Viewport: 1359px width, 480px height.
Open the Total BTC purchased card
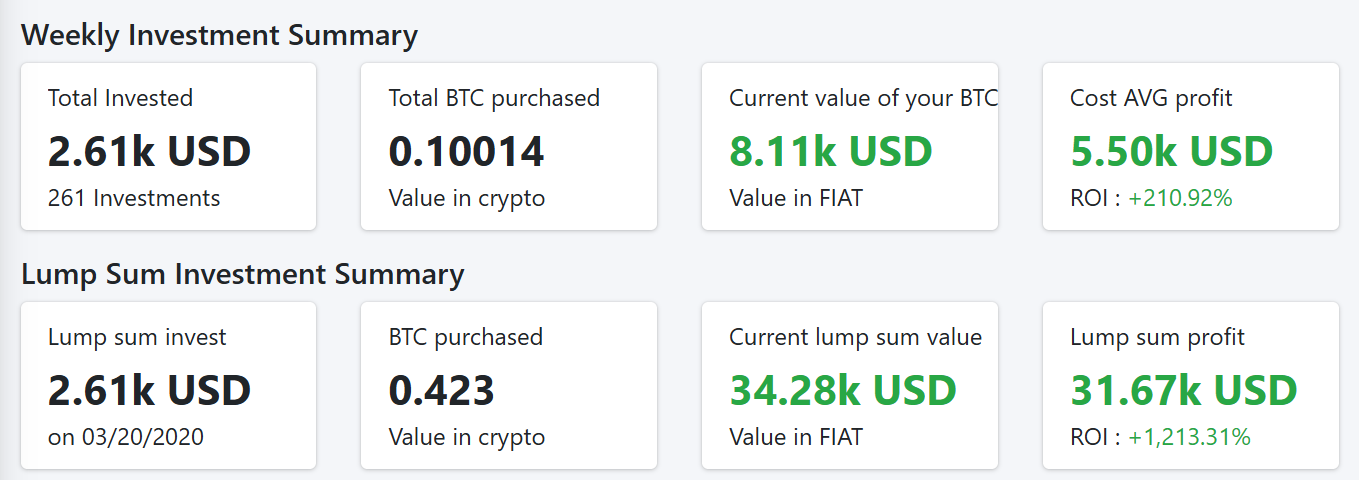[509, 146]
